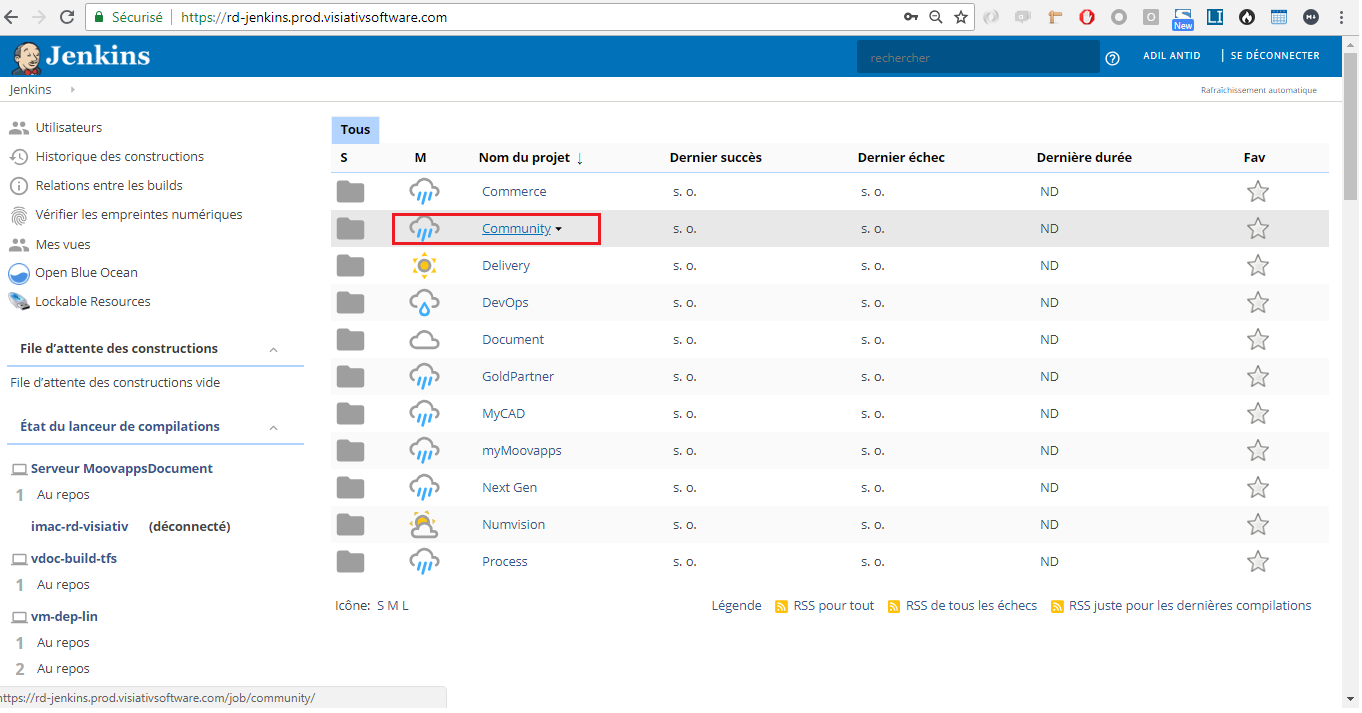
Task: Click the Commerce folder icon
Action: click(x=350, y=192)
